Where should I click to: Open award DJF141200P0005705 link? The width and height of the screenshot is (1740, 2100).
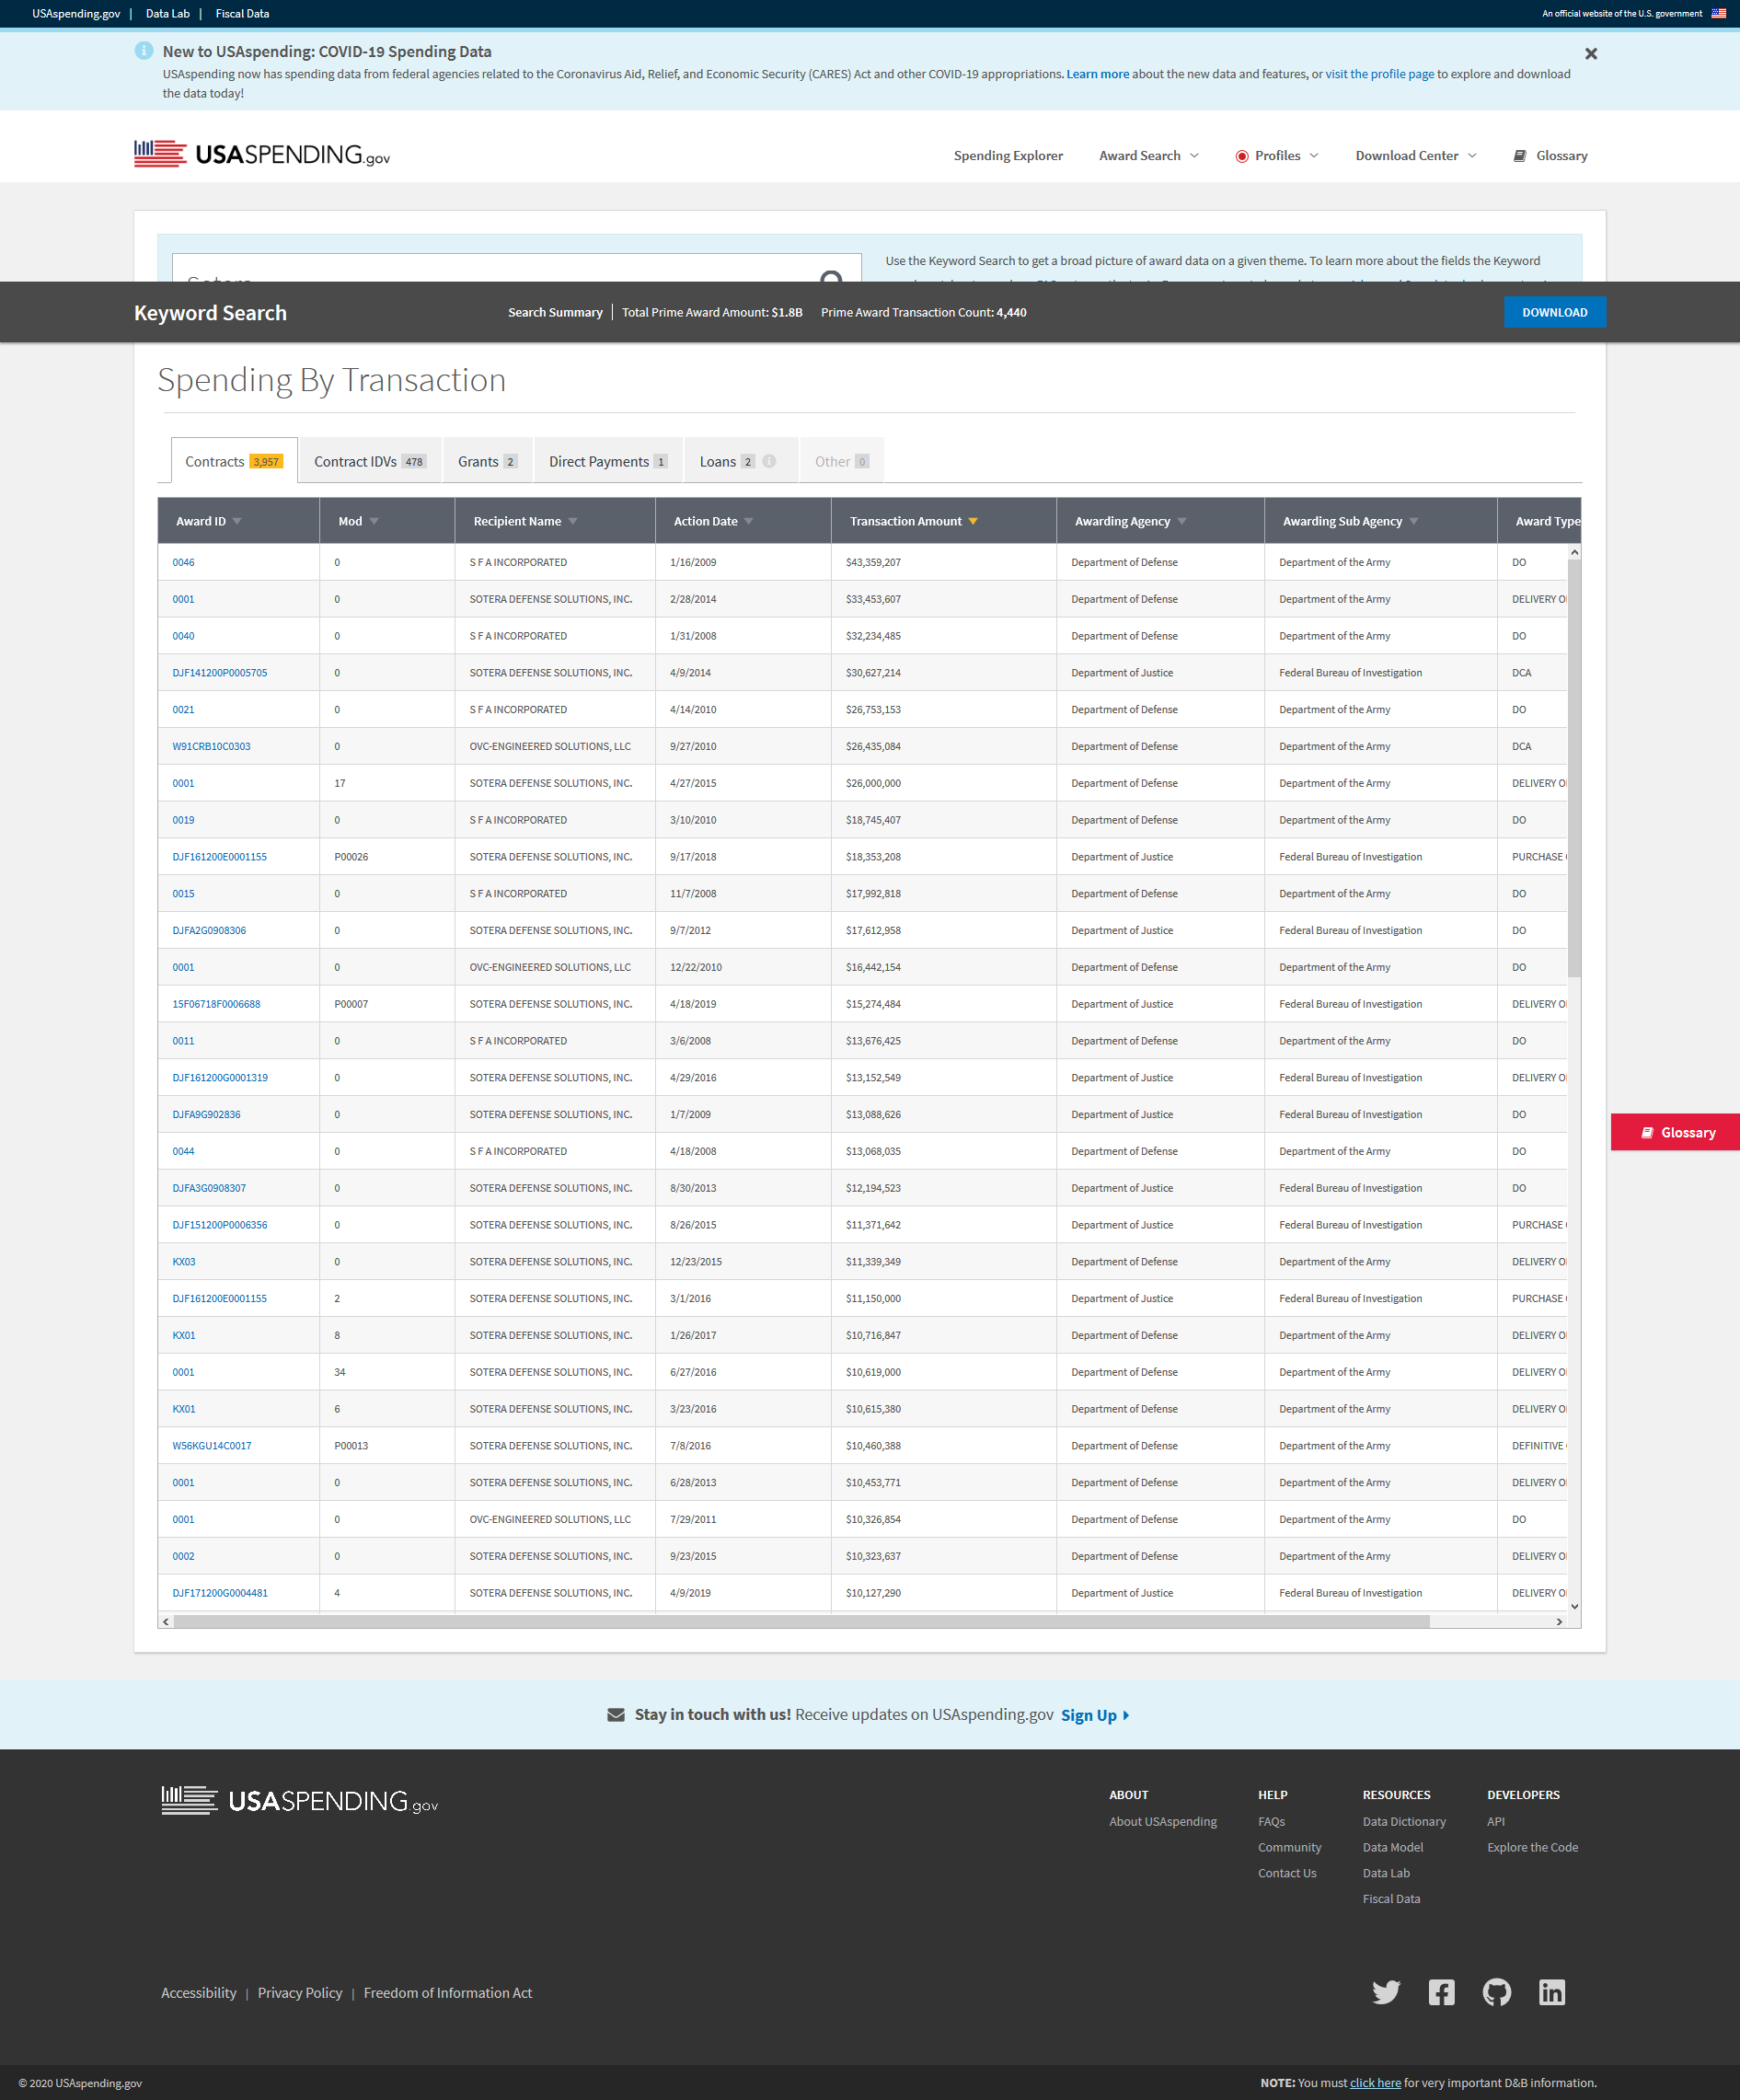(220, 673)
